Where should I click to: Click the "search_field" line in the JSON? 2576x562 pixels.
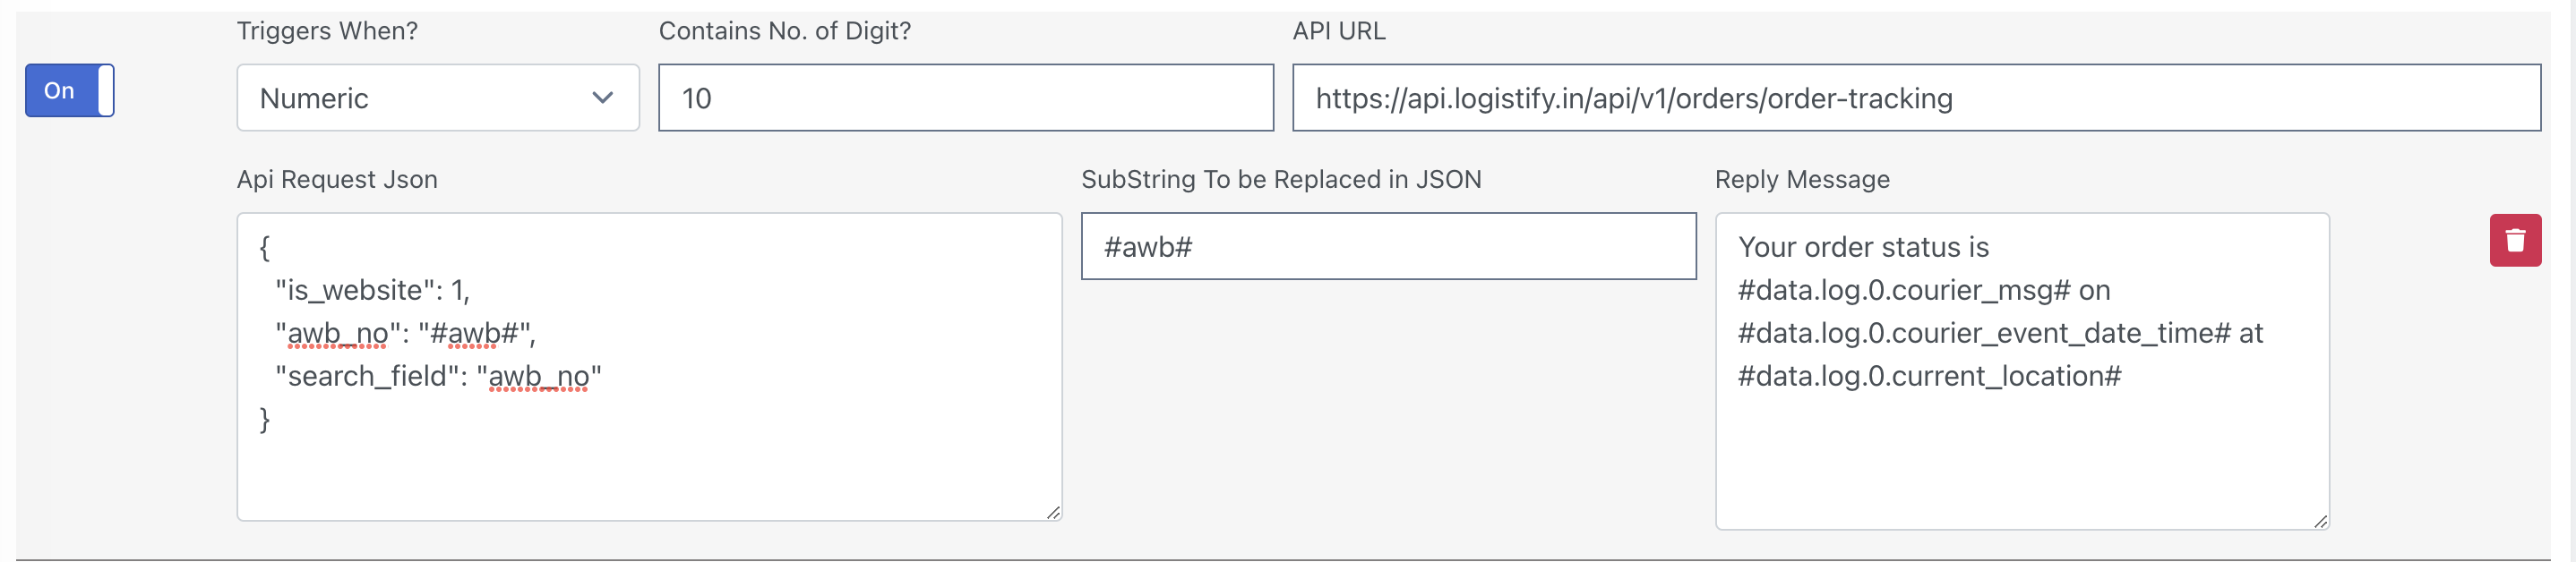click(x=438, y=376)
